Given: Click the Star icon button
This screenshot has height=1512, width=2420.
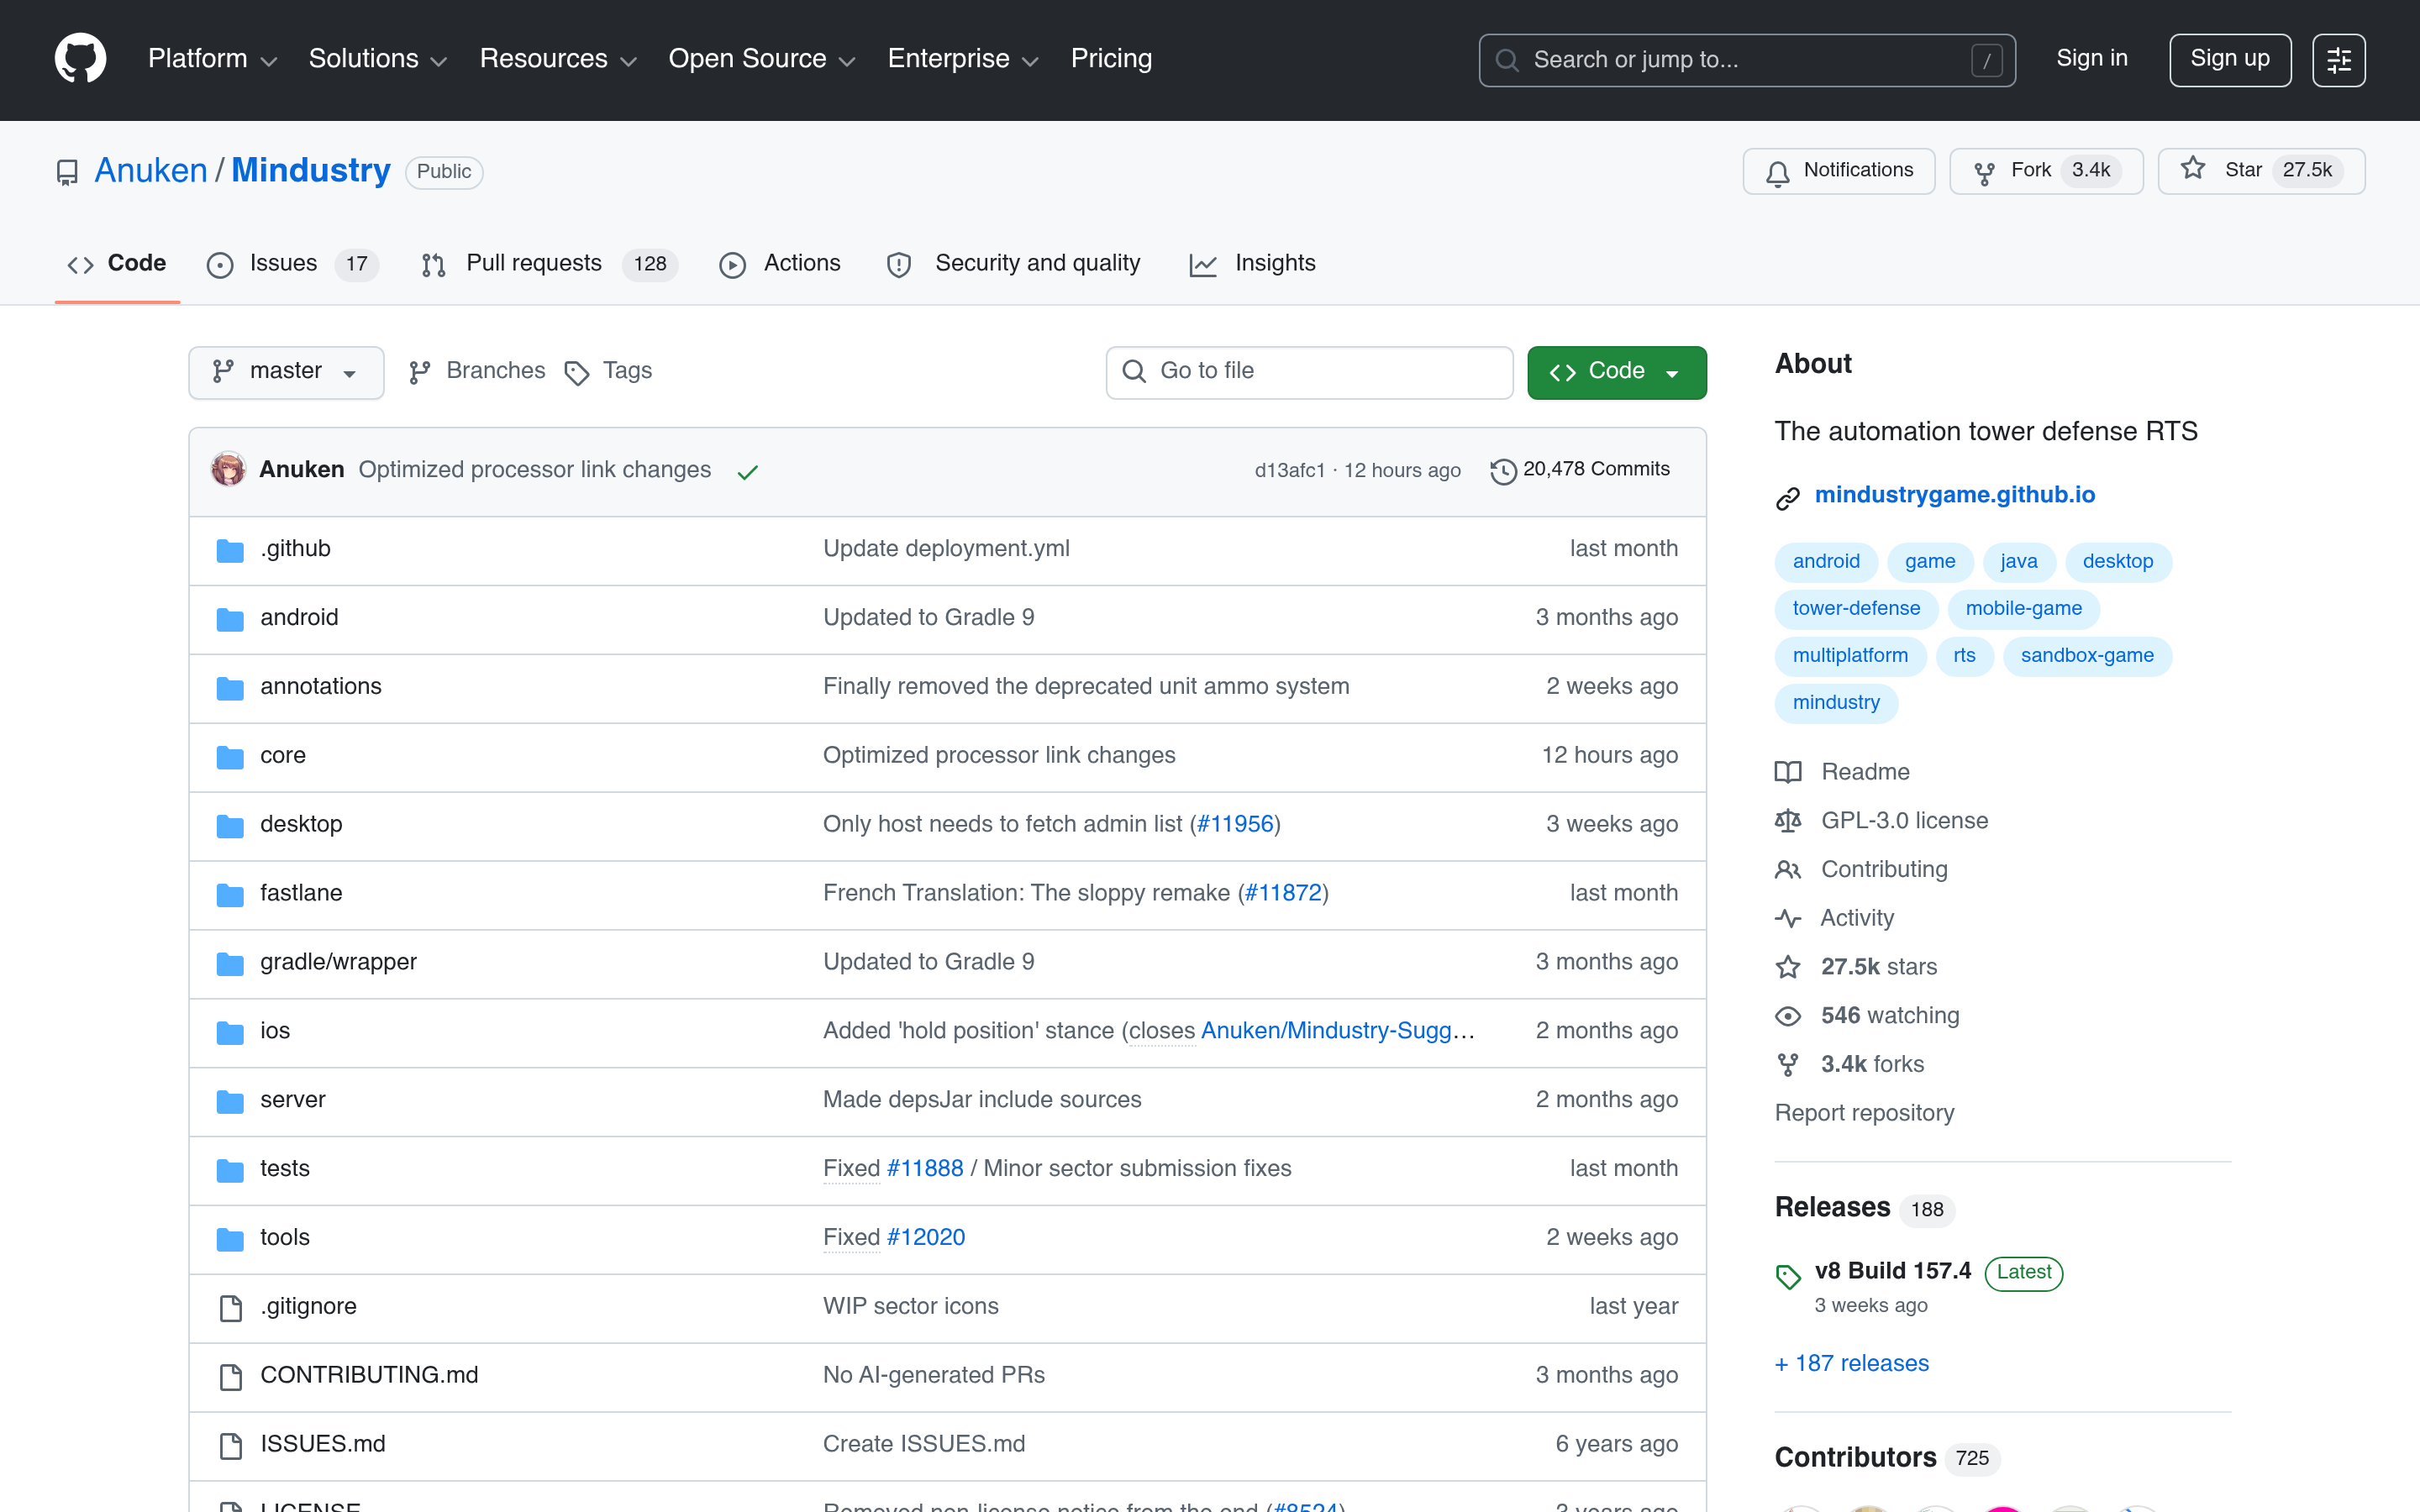Looking at the screenshot, I should click(x=2192, y=169).
